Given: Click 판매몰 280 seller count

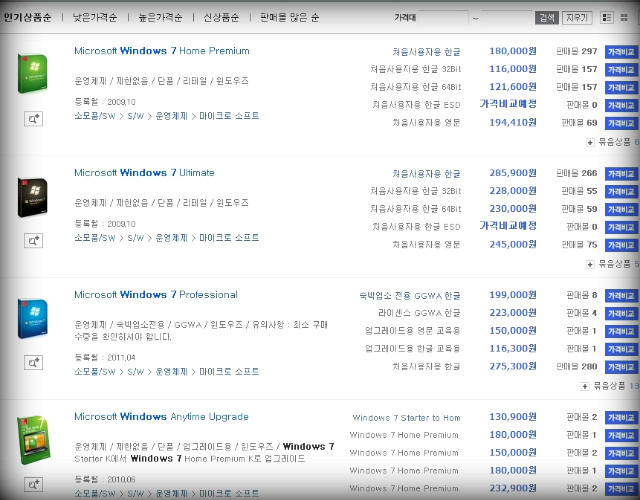Looking at the screenshot, I should (x=577, y=367).
